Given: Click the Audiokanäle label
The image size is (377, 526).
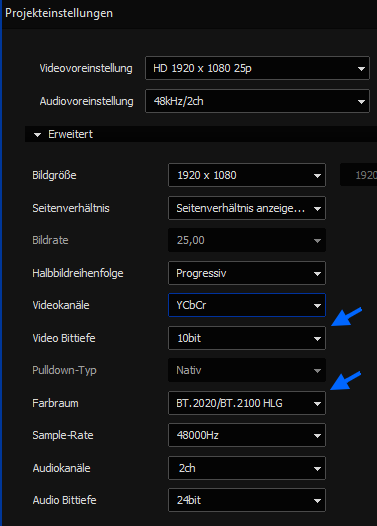Looking at the screenshot, I should [61, 468].
